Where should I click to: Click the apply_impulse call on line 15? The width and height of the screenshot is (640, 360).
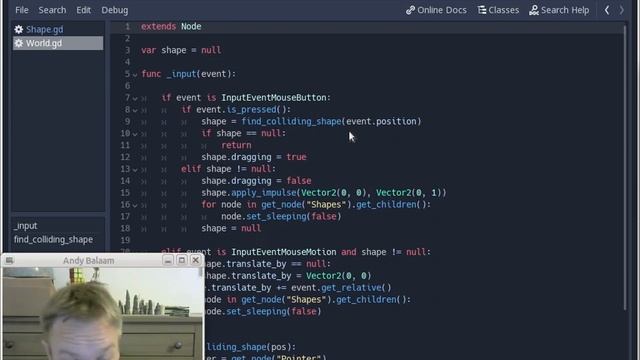(x=264, y=193)
